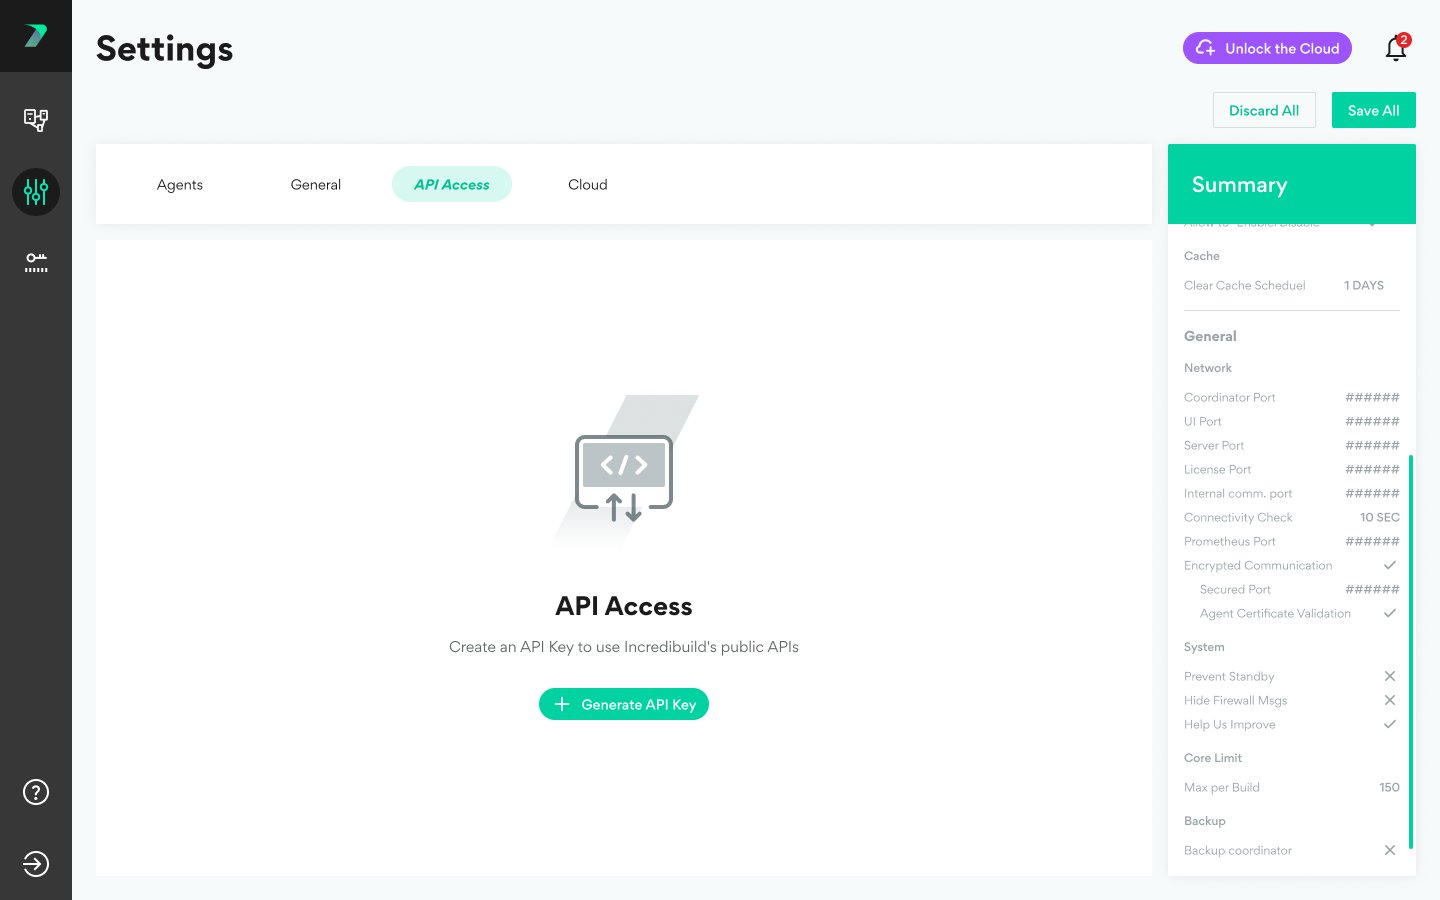Viewport: 1440px width, 900px height.
Task: Open the license key icon in the sidebar
Action: (36, 264)
